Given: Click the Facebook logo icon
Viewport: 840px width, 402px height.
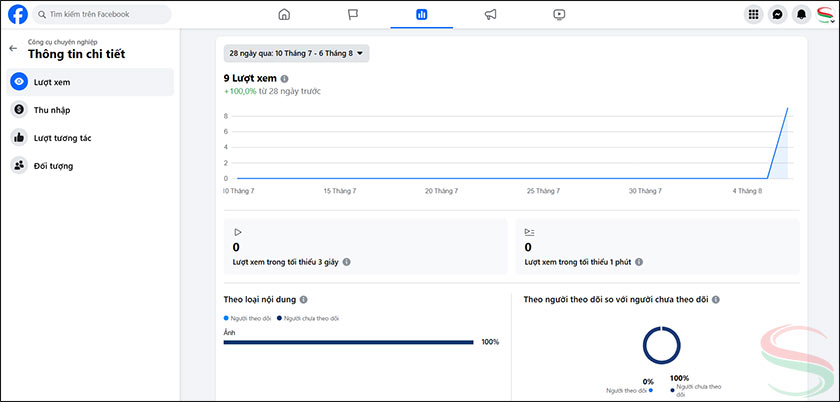Looking at the screenshot, I should click(17, 15).
